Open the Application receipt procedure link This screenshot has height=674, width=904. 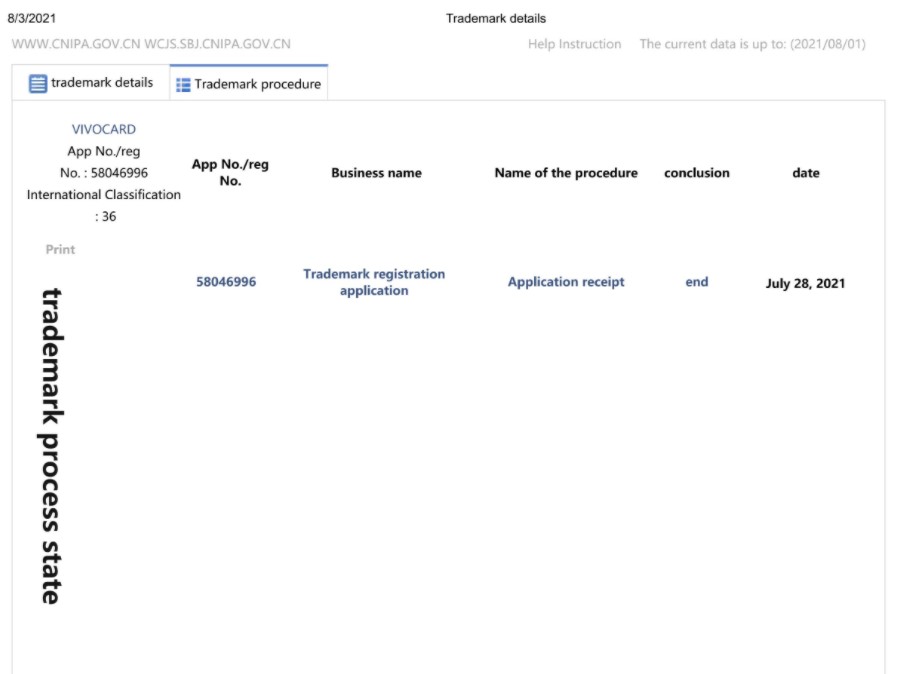click(x=566, y=282)
